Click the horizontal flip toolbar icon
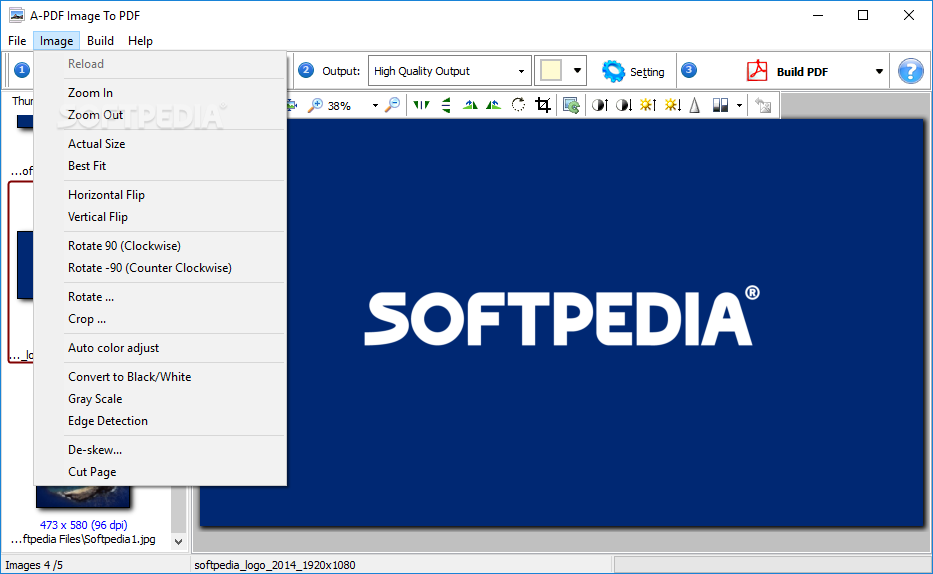Viewport: 933px width, 574px height. 421,105
